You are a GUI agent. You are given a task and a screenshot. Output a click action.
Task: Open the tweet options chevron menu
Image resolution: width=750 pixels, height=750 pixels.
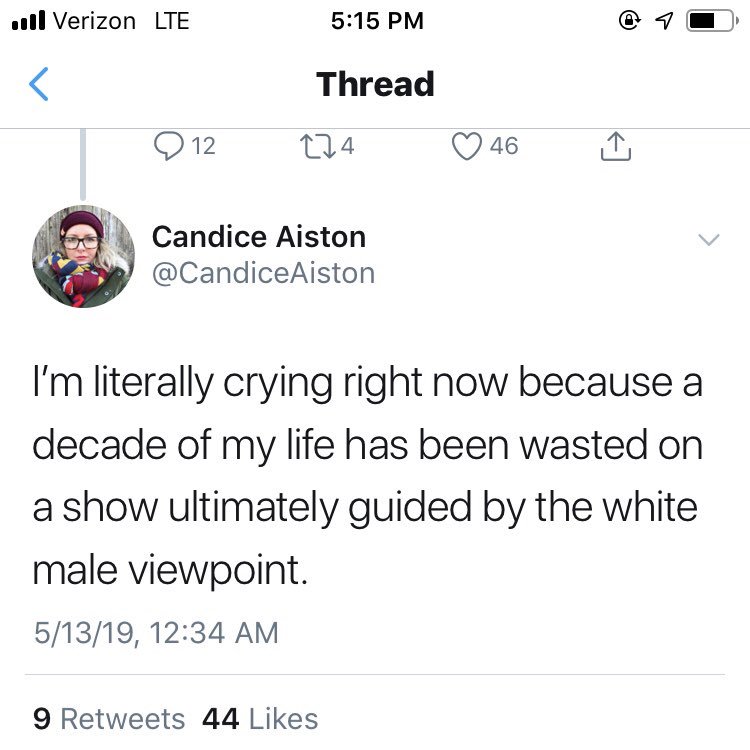pyautogui.click(x=708, y=239)
